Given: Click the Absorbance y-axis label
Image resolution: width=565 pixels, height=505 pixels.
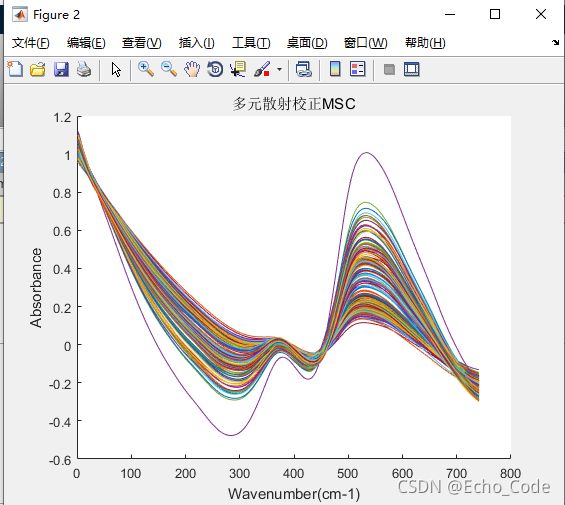Looking at the screenshot, I should pos(36,288).
